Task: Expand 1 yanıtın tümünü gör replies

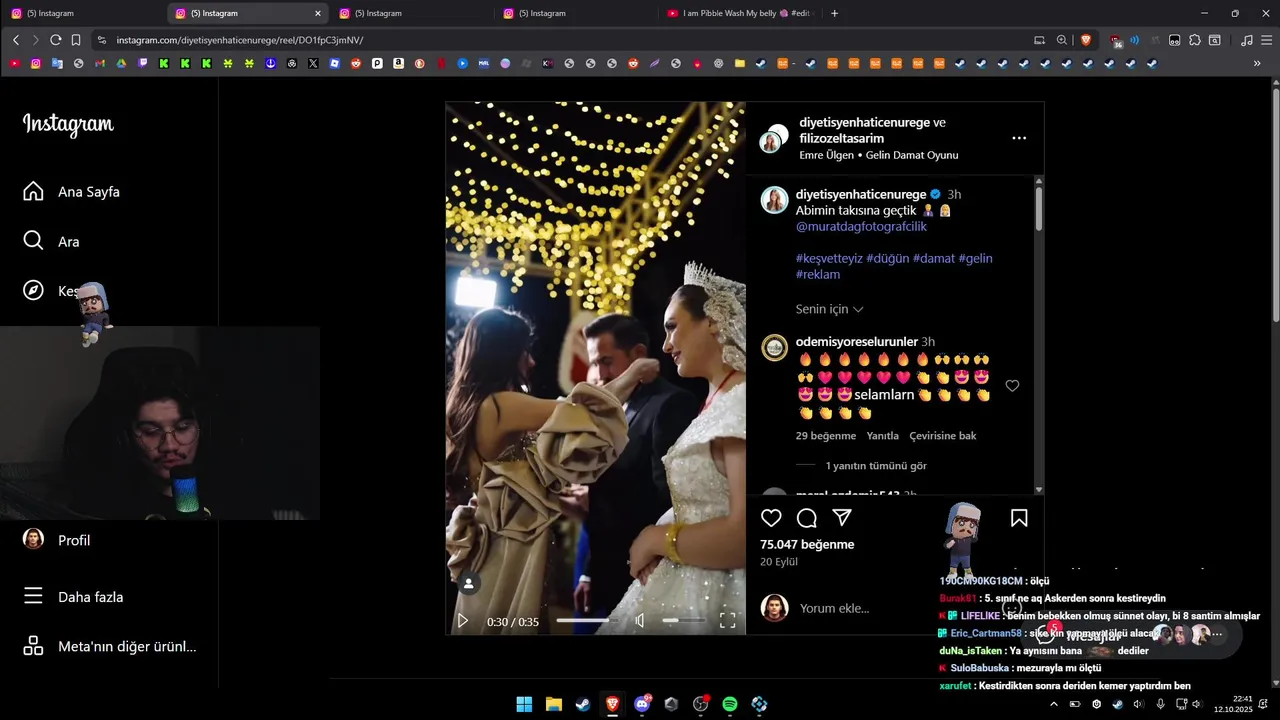Action: [x=876, y=466]
